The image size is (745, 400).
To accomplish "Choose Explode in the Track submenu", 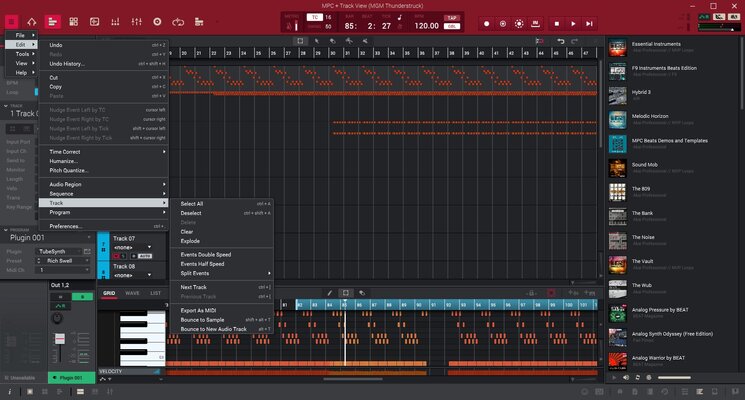I will (x=222, y=241).
